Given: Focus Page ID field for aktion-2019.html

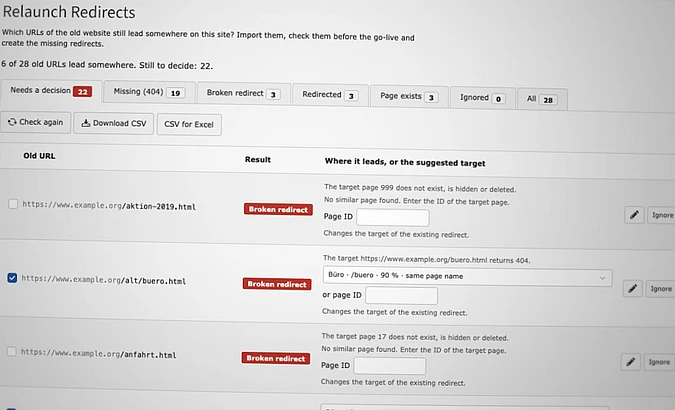Looking at the screenshot, I should tap(393, 217).
